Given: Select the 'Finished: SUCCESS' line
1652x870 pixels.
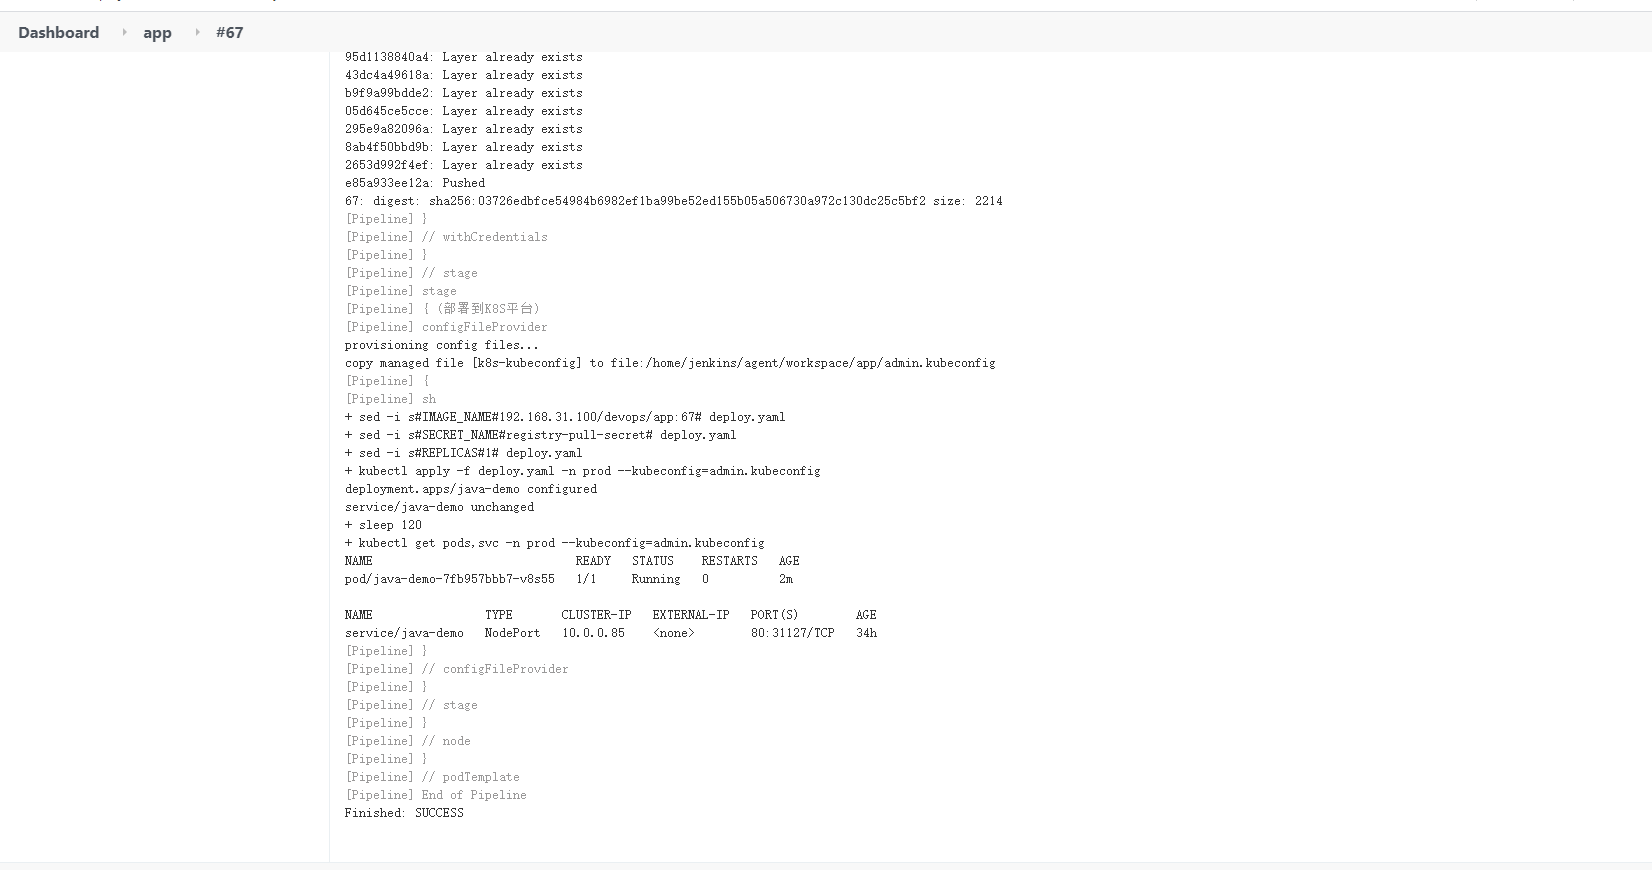Looking at the screenshot, I should click(404, 813).
